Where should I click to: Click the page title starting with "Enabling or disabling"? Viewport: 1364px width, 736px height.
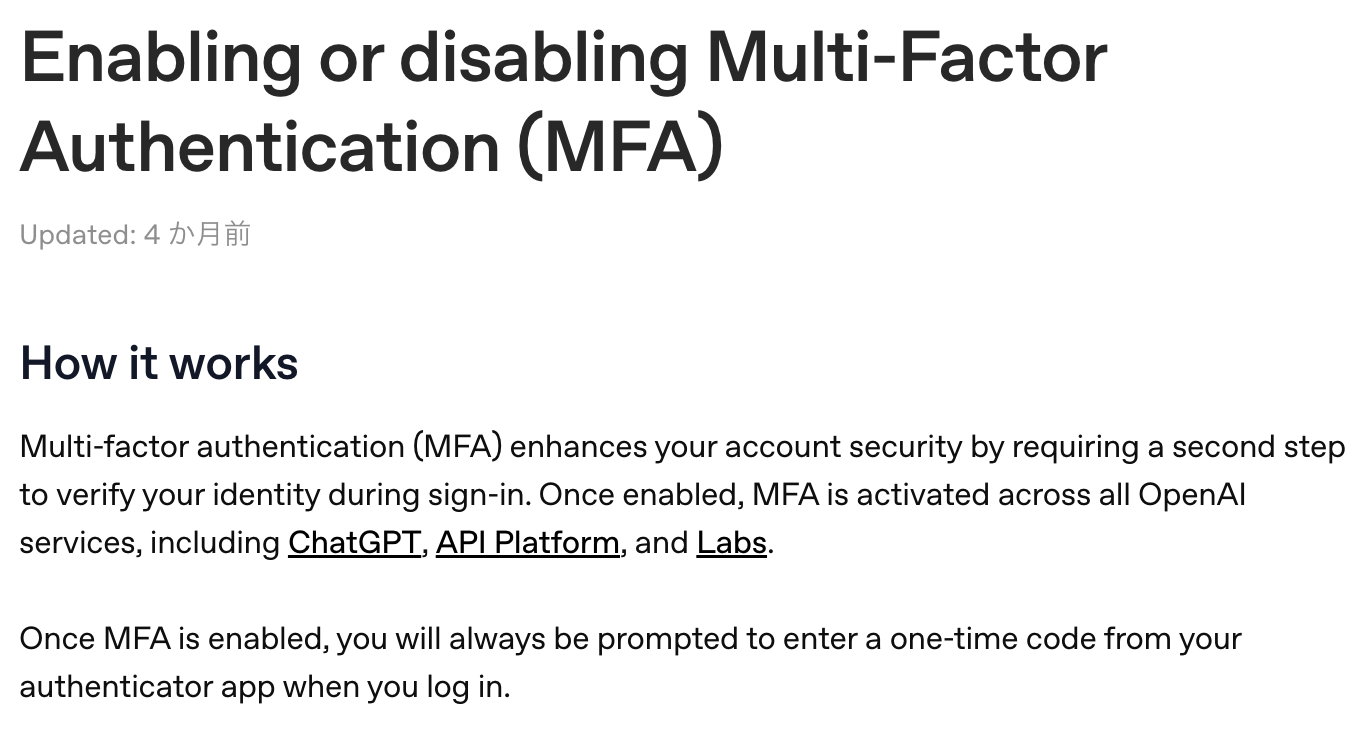pos(564,103)
